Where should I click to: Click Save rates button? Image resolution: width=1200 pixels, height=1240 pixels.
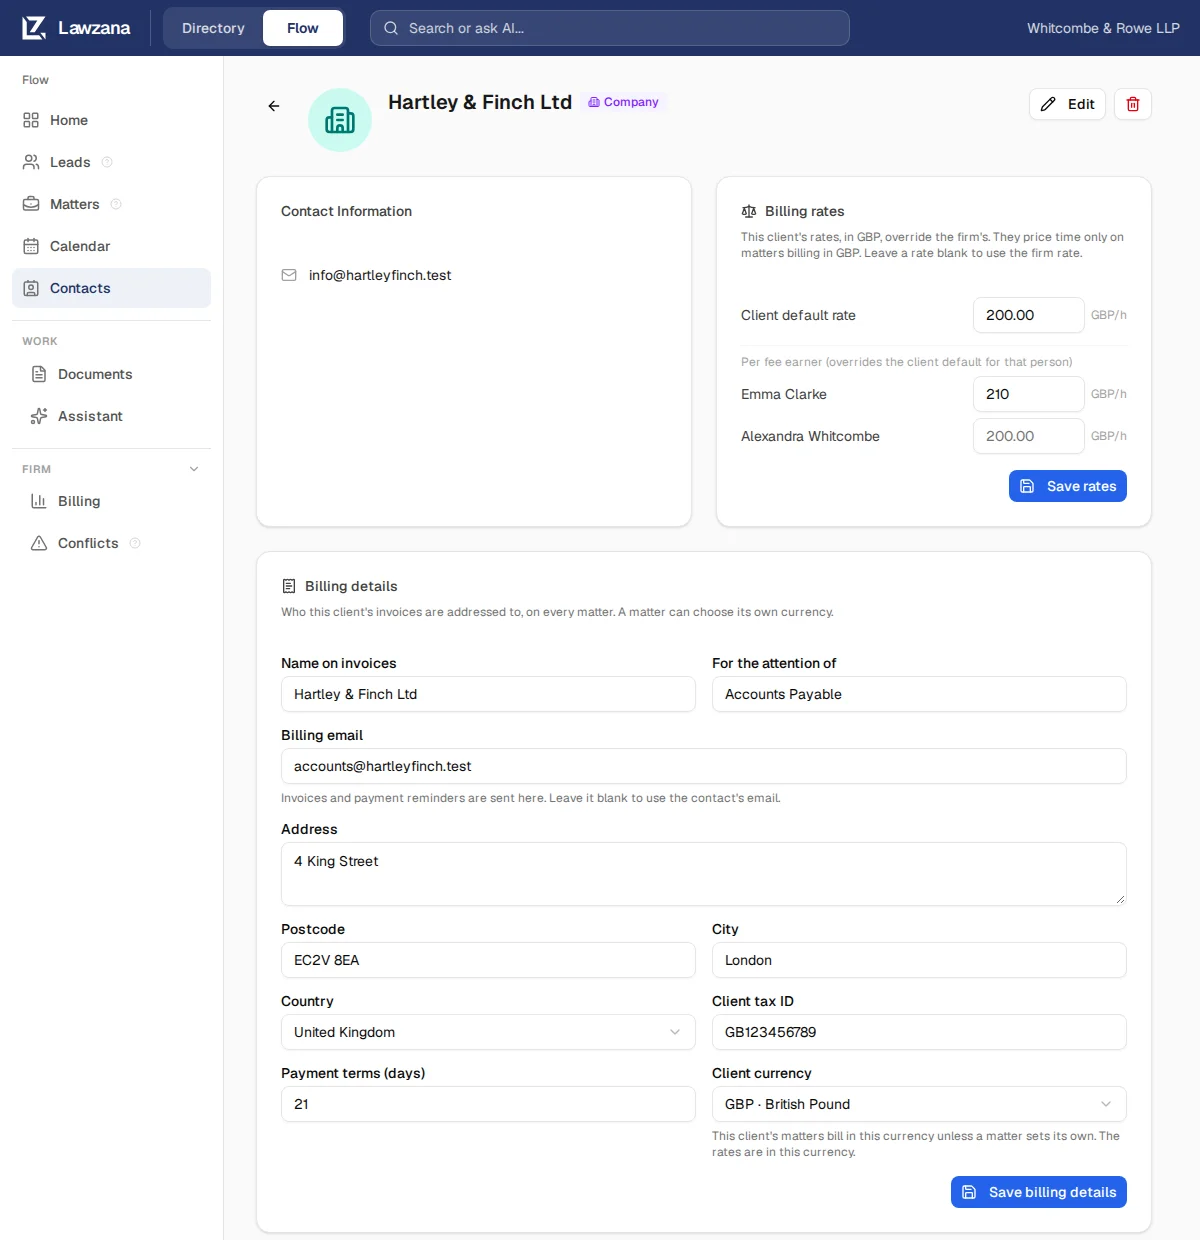click(1068, 486)
